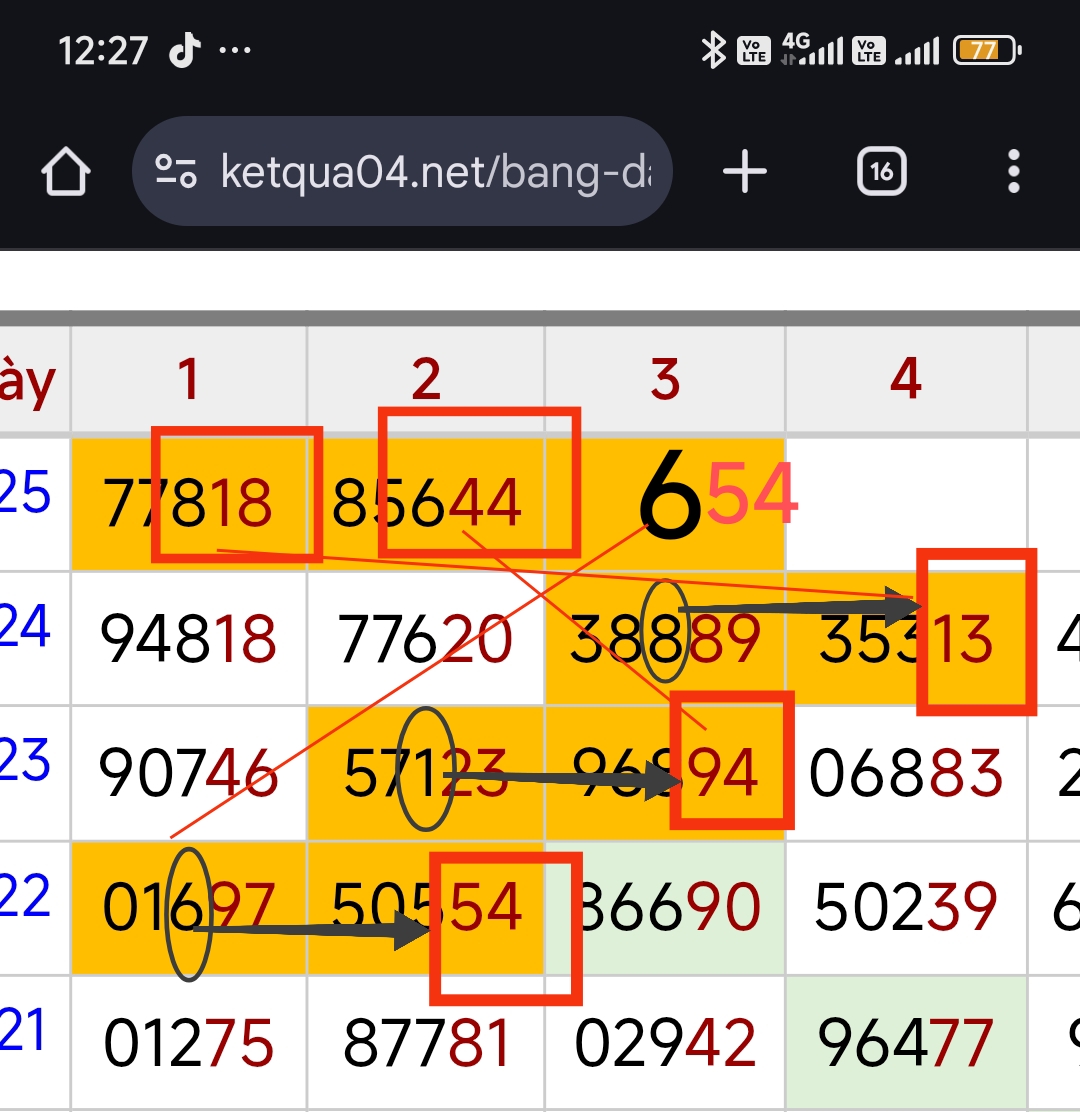The height and width of the screenshot is (1112, 1080).
Task: Tap the battery indicator showing 77
Action: point(987,50)
